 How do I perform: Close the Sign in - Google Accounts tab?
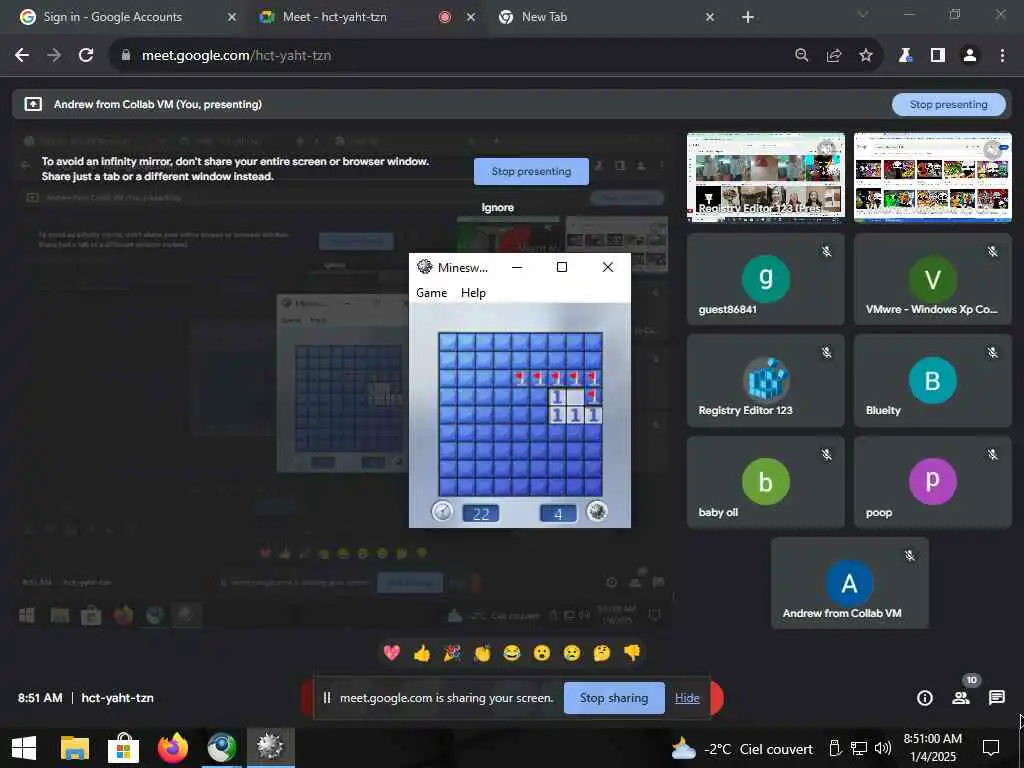(231, 17)
